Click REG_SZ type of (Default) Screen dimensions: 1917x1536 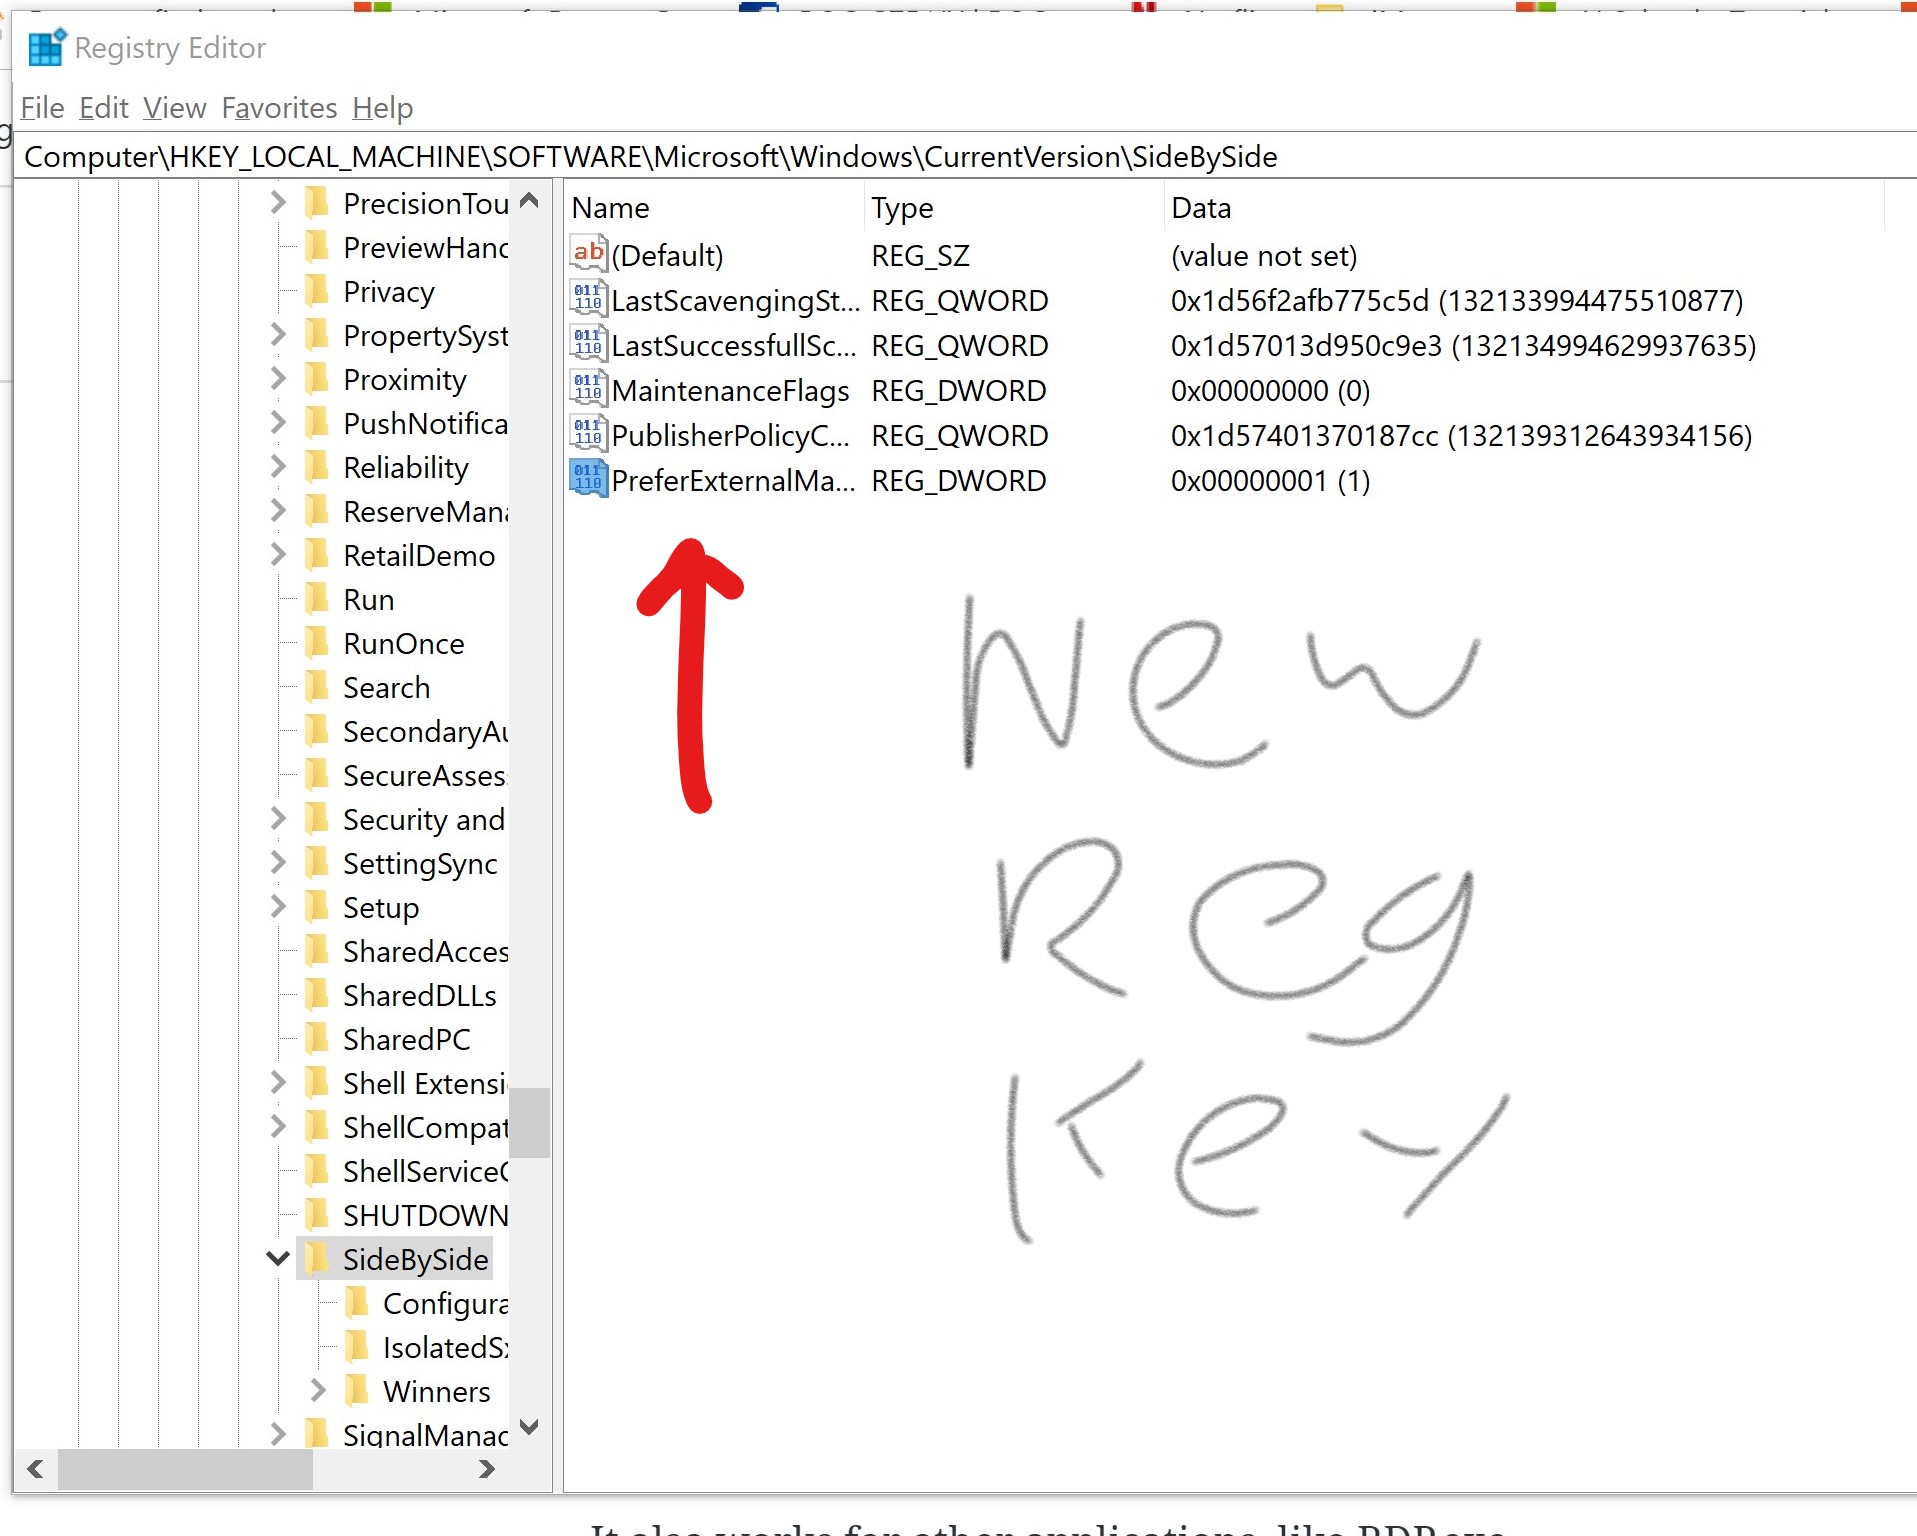click(920, 256)
